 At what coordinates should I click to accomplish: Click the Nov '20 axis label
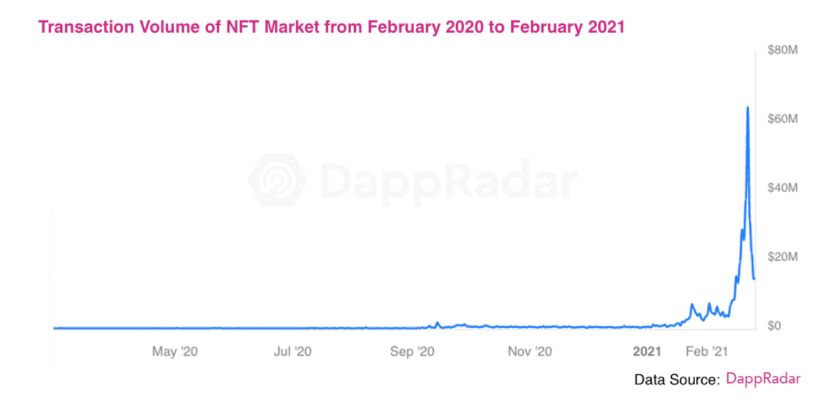coord(529,351)
